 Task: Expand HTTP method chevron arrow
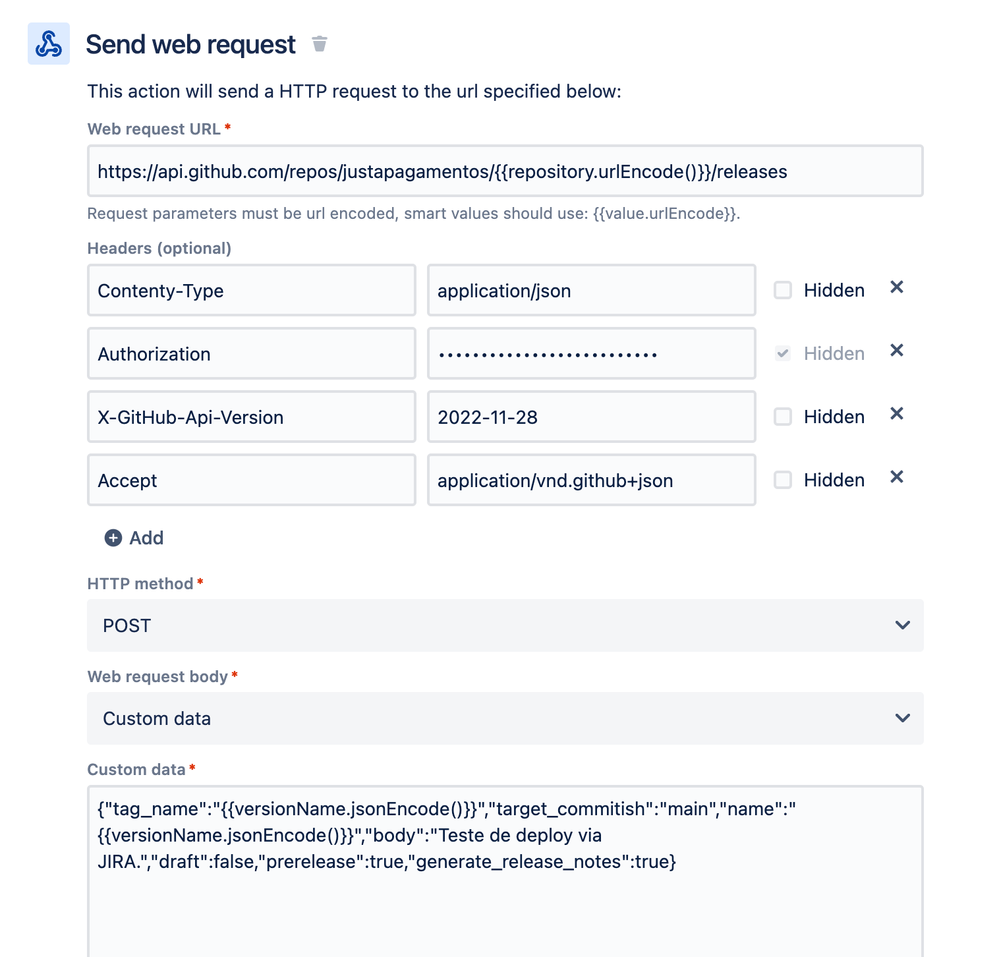902,626
